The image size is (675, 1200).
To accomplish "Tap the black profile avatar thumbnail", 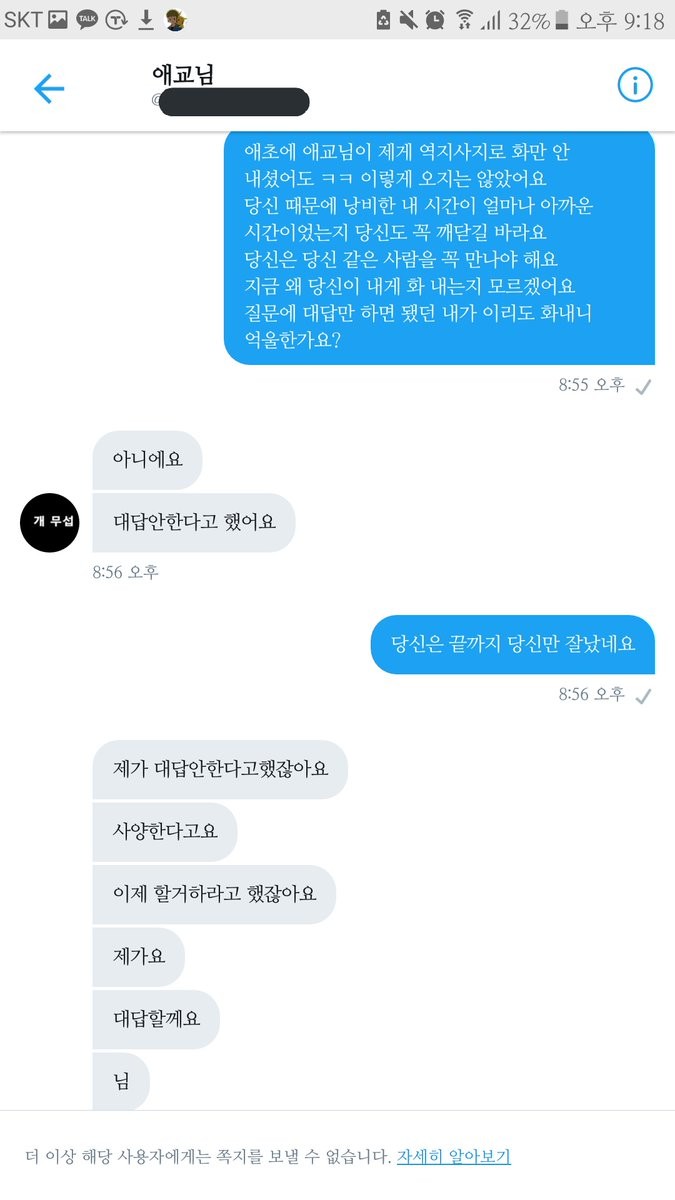I will pyautogui.click(x=50, y=522).
